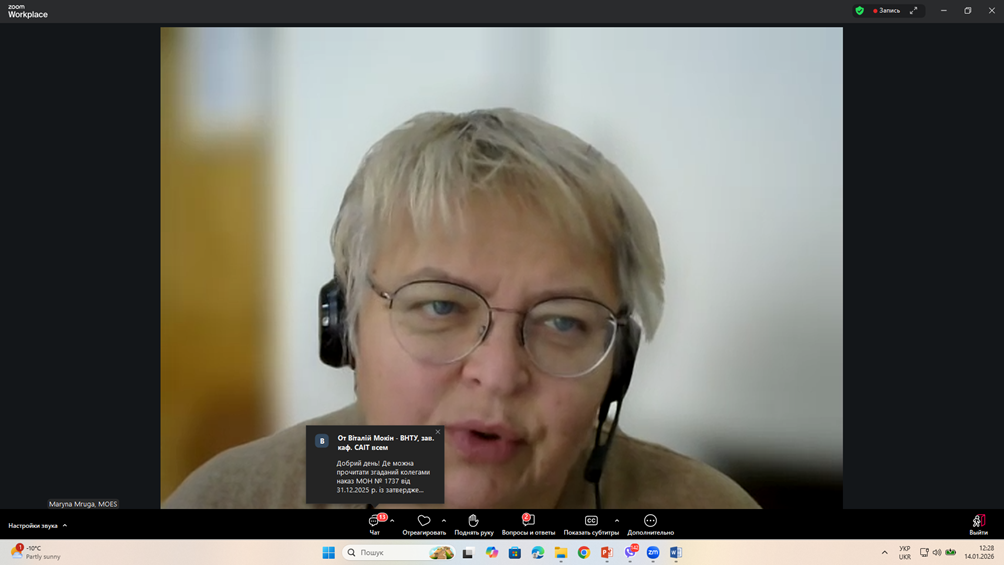Image resolution: width=1004 pixels, height=565 pixels.
Task: Open Task View on the taskbar
Action: (468, 552)
